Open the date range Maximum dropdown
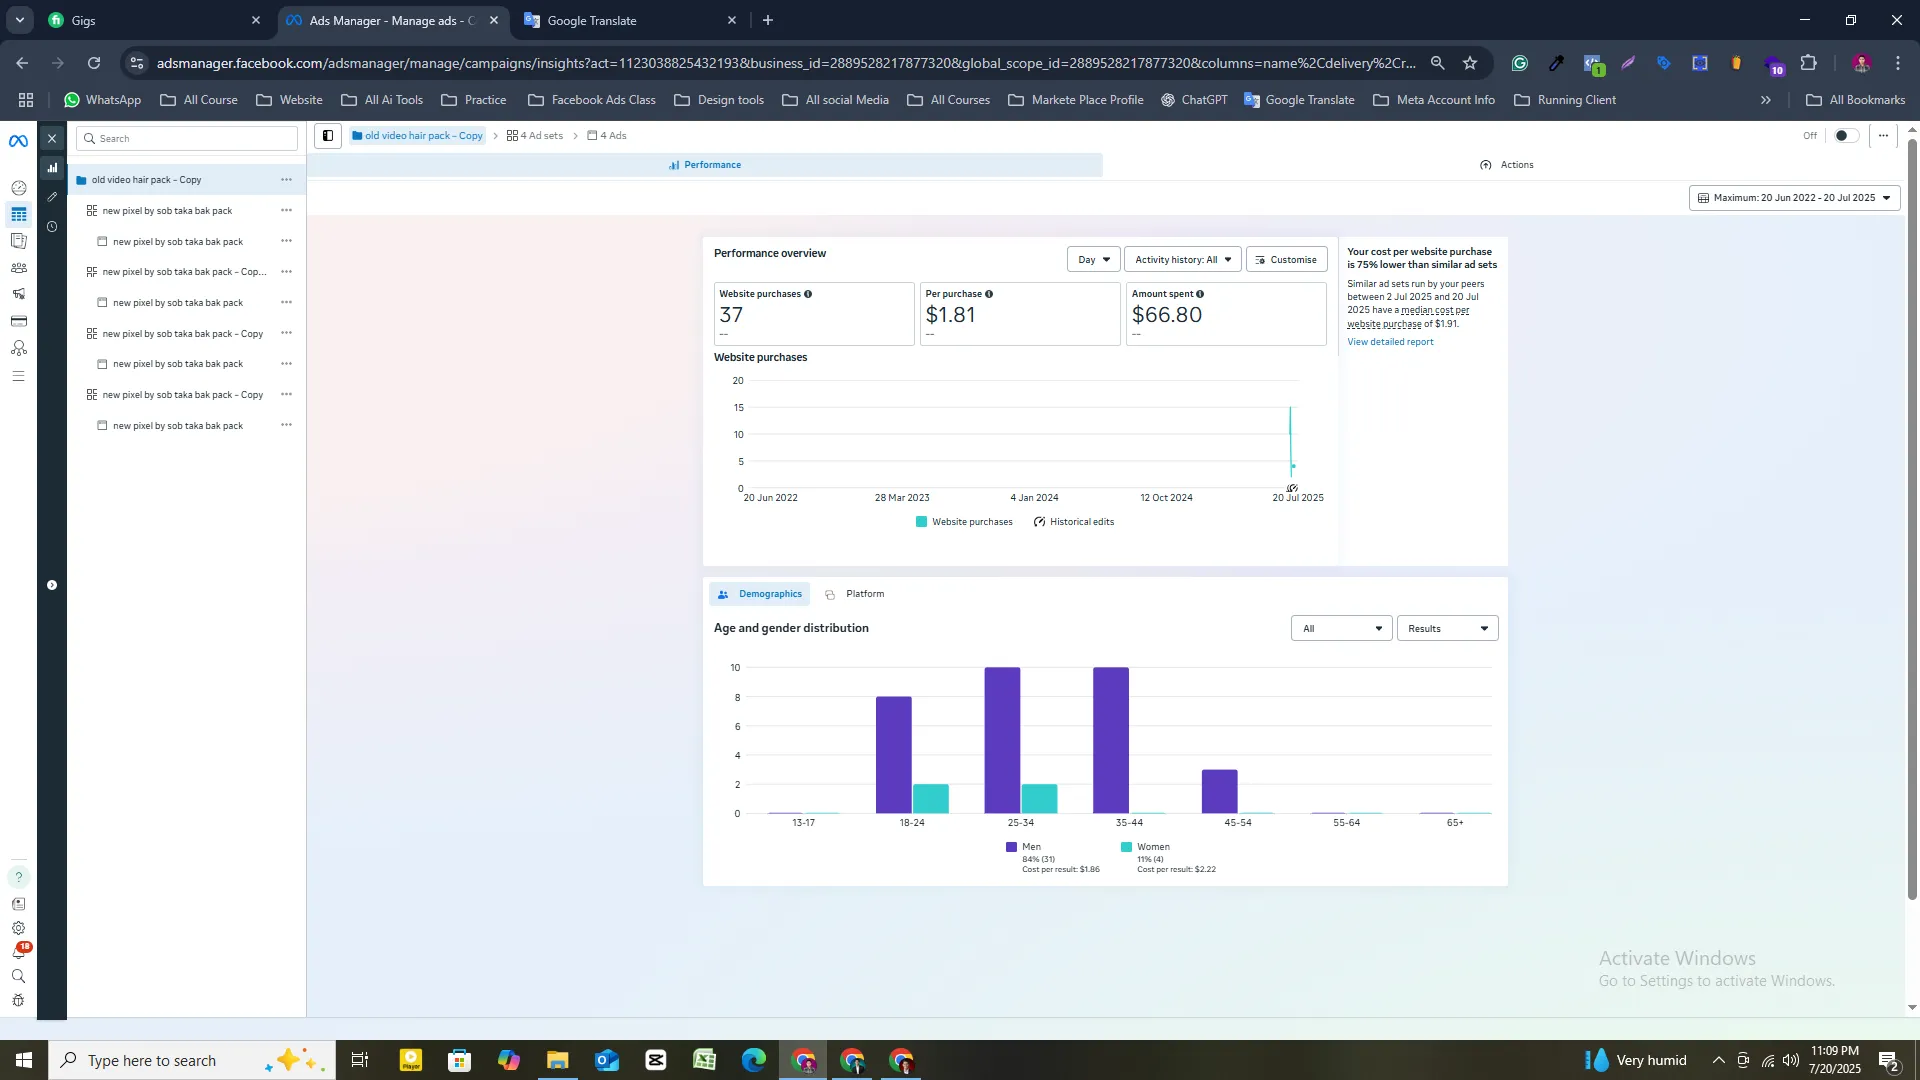The width and height of the screenshot is (1920, 1080). 1794,198
